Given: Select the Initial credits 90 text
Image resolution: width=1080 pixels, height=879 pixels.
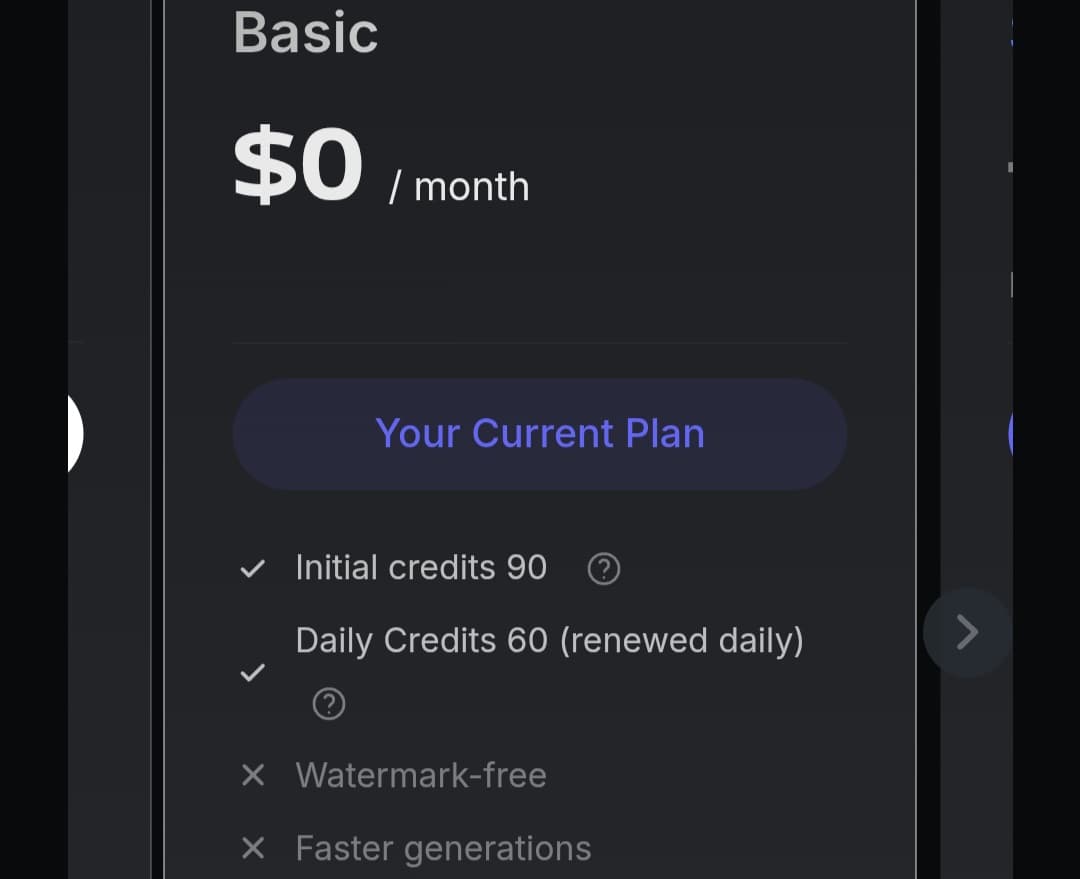Looking at the screenshot, I should (x=421, y=568).
